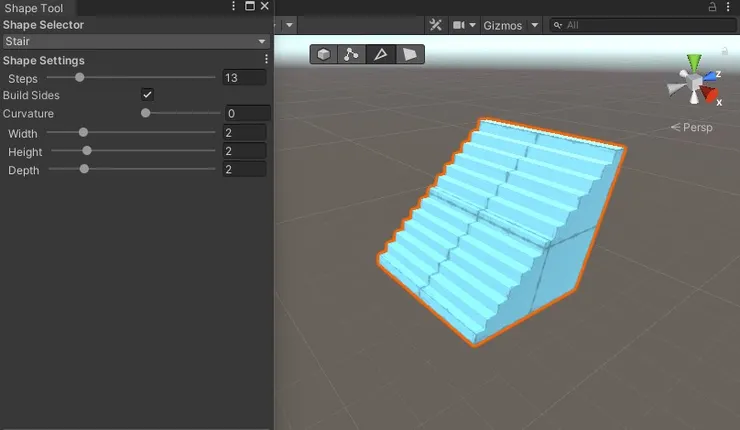Select the Object mode cube icon

[x=324, y=54]
